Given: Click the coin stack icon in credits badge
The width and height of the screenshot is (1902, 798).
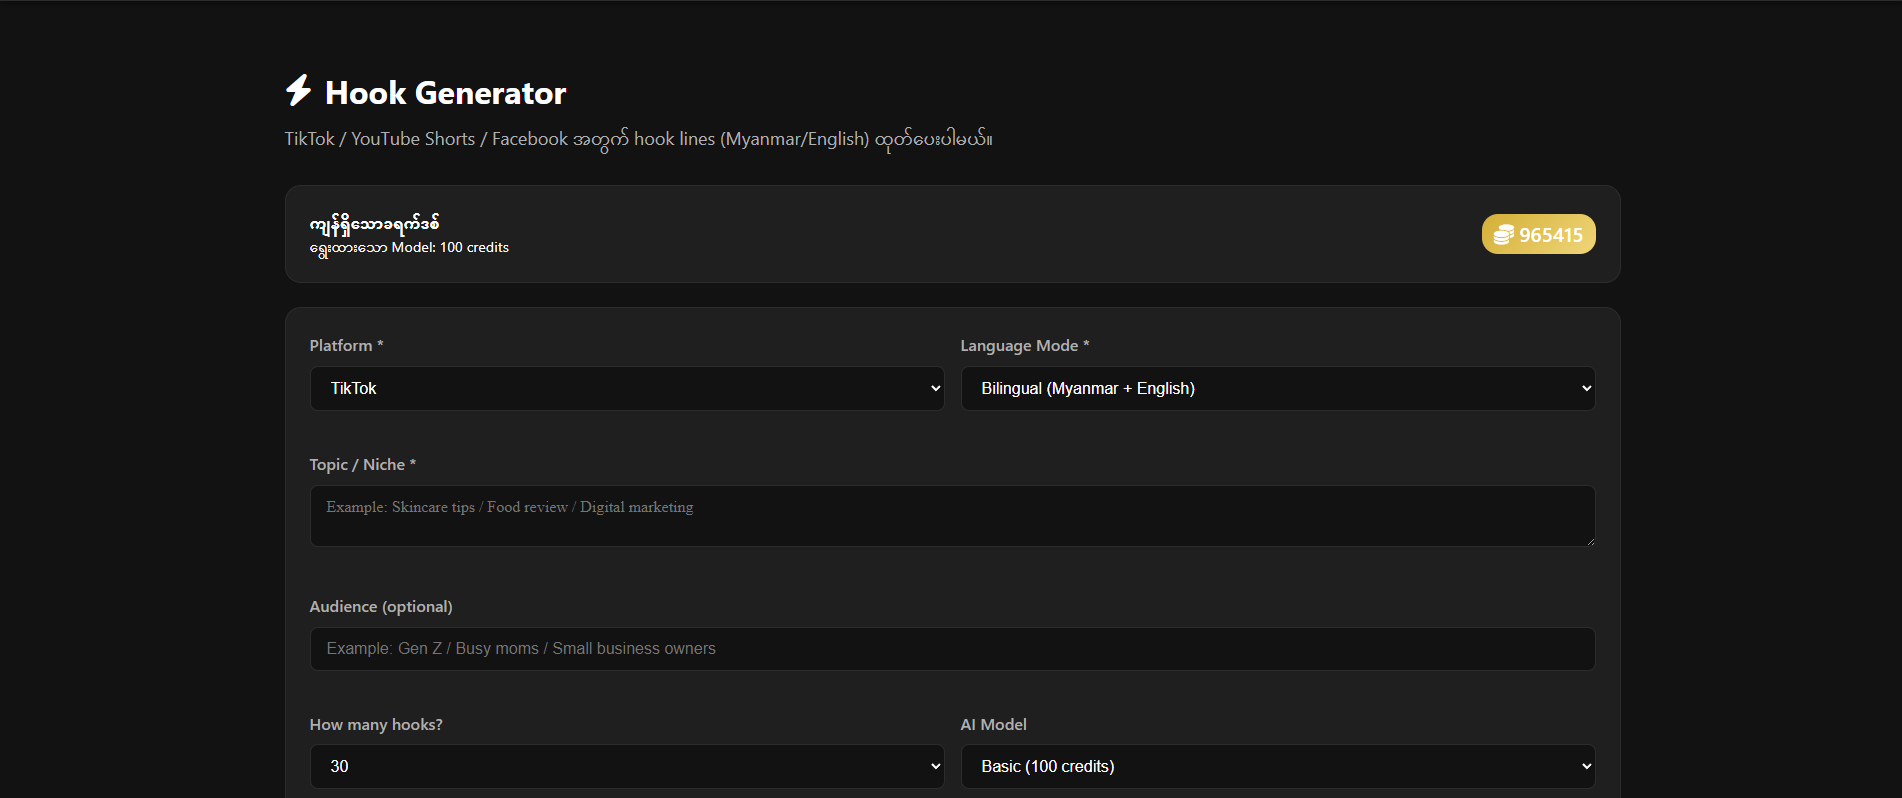Looking at the screenshot, I should 1503,235.
